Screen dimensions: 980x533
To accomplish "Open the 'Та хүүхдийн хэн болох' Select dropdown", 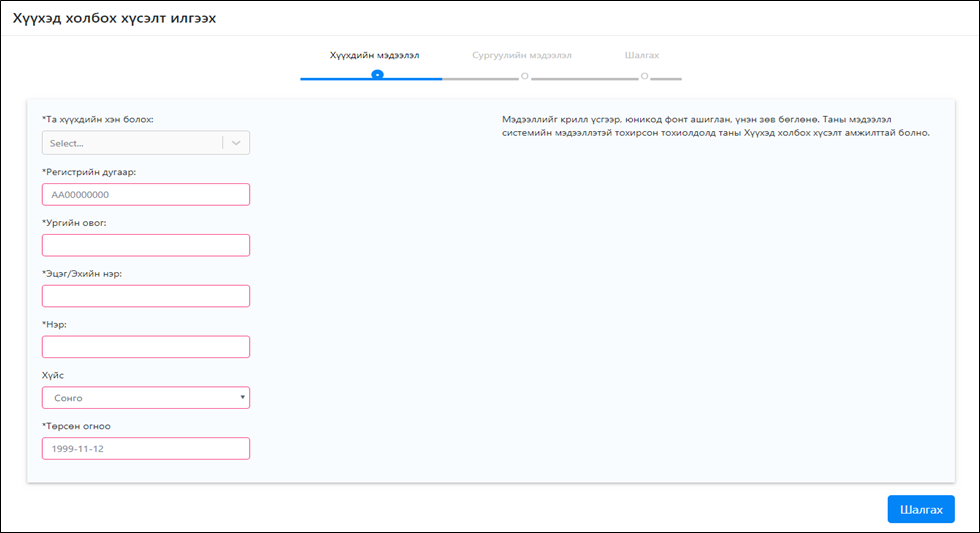I will coord(146,142).
